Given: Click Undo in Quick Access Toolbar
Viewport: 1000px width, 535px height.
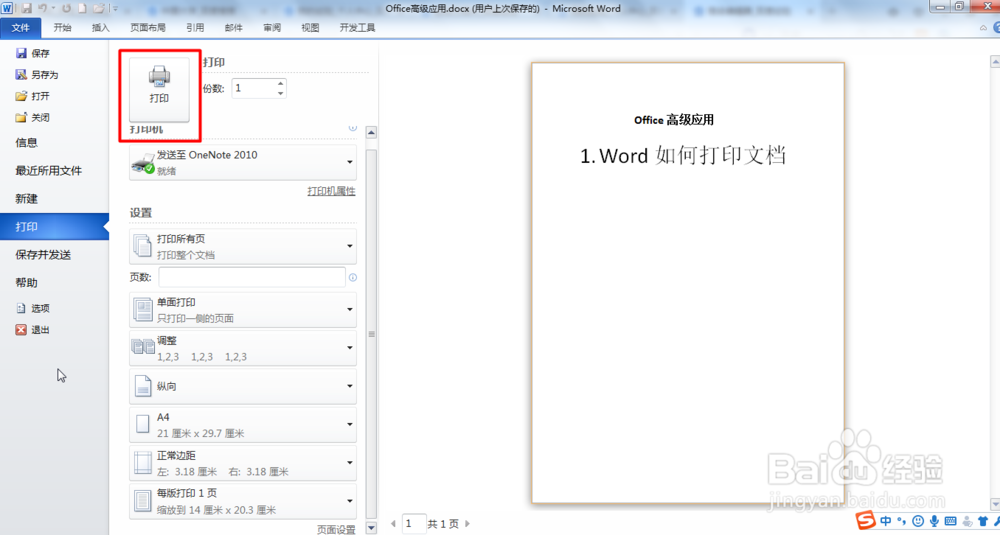Looking at the screenshot, I should pos(43,8).
